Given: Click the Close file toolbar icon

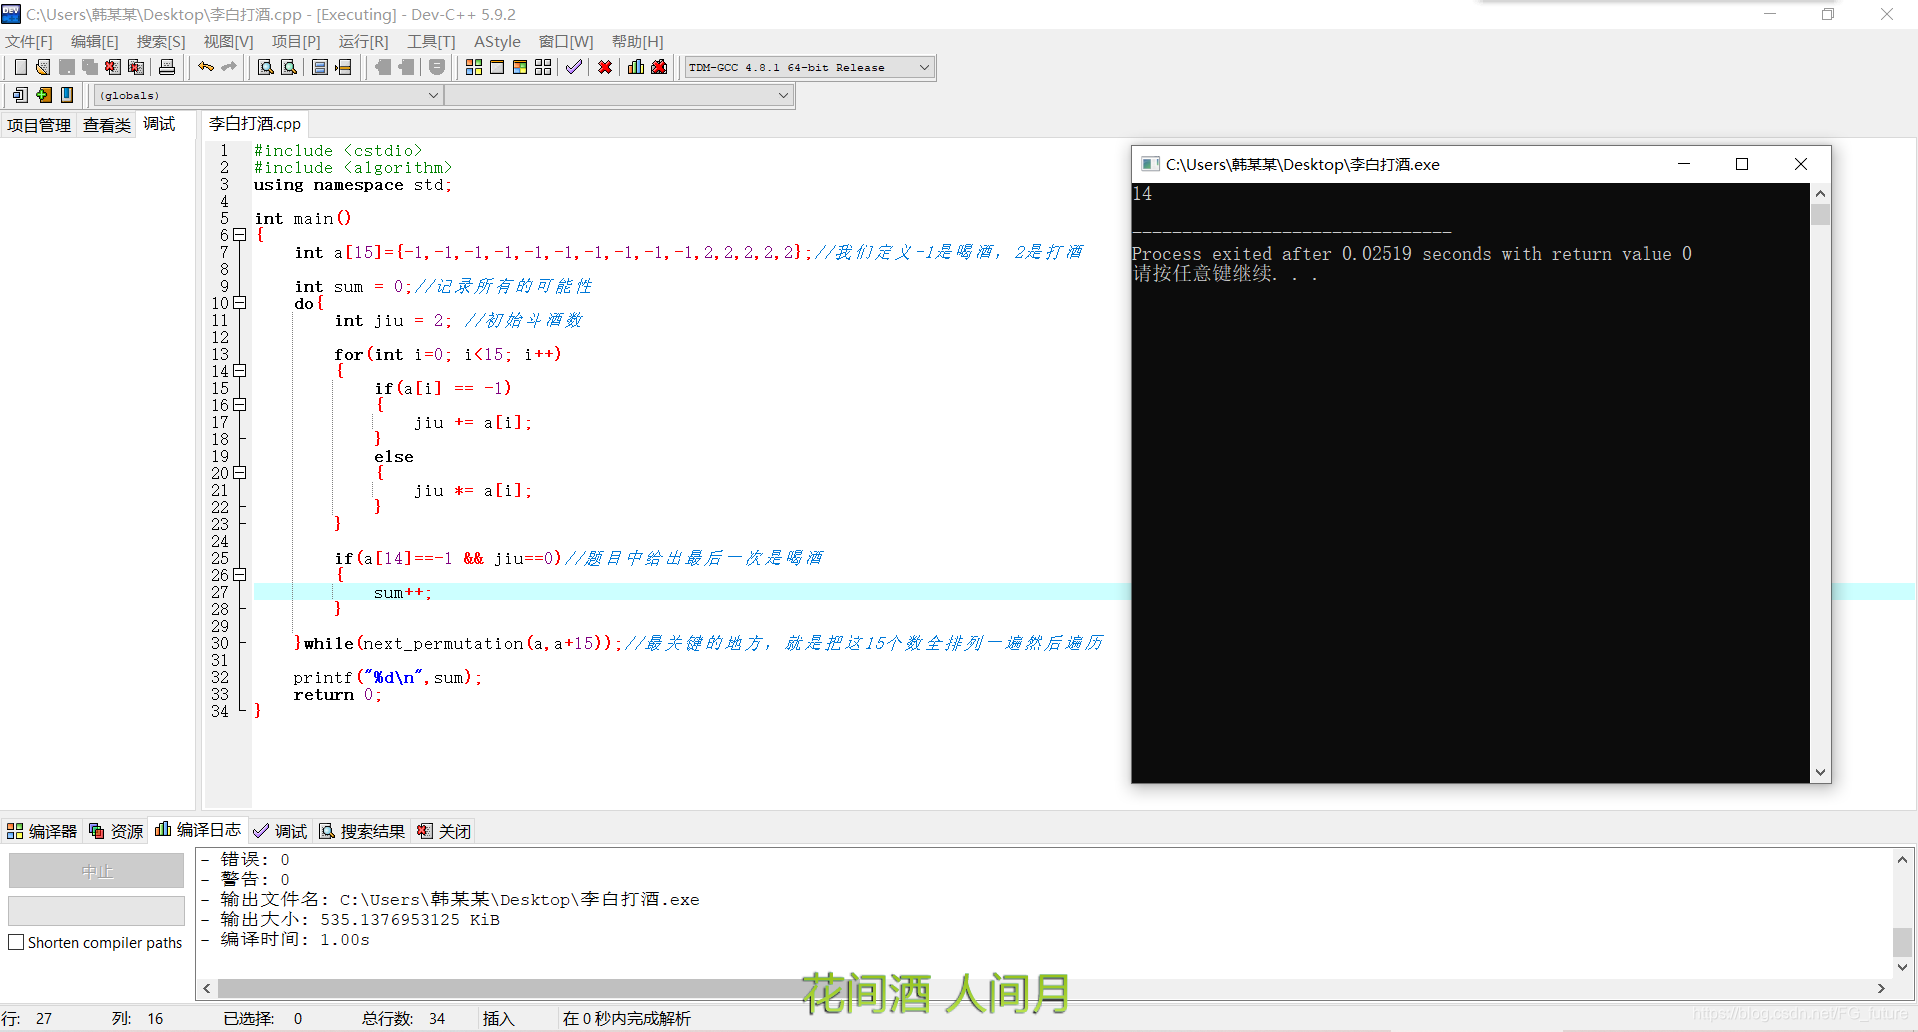Looking at the screenshot, I should coord(113,67).
